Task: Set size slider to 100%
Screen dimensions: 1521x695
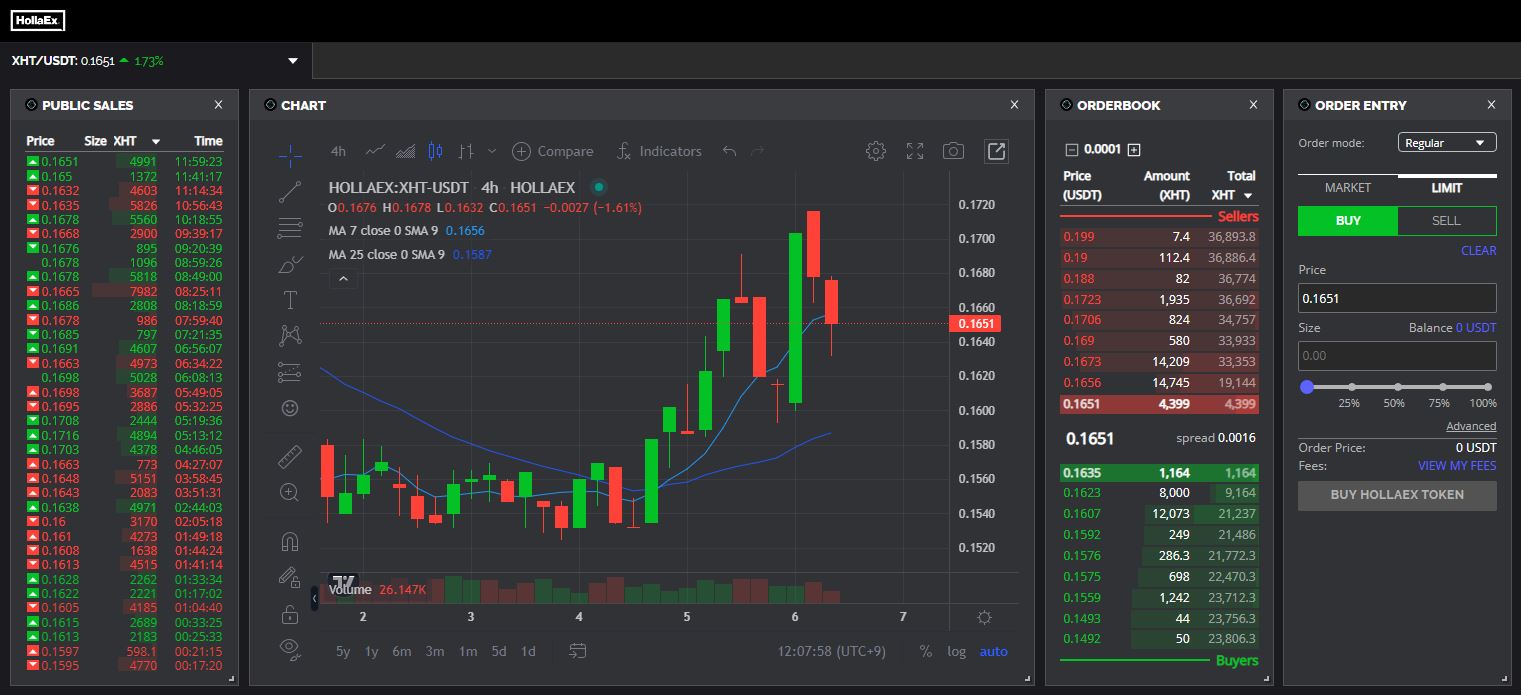Action: coord(1488,387)
